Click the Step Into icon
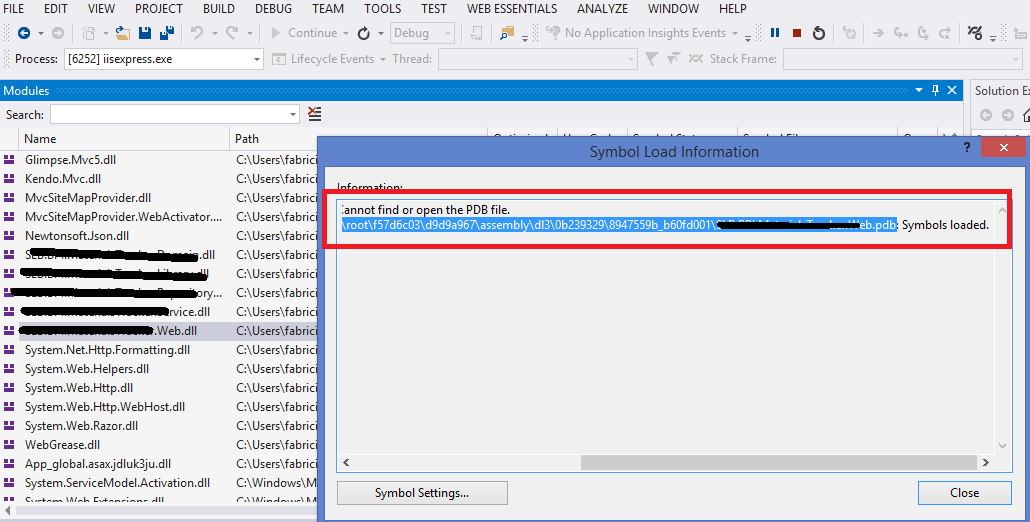This screenshot has height=522, width=1030. [901, 33]
